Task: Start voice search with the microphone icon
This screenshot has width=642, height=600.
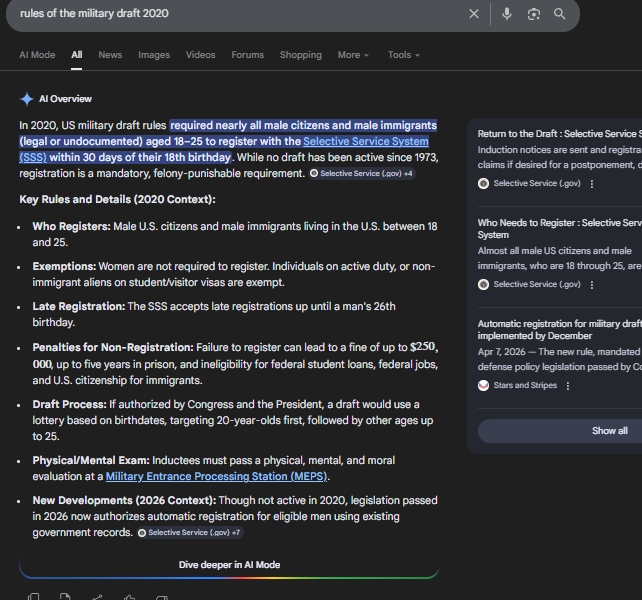Action: click(507, 14)
